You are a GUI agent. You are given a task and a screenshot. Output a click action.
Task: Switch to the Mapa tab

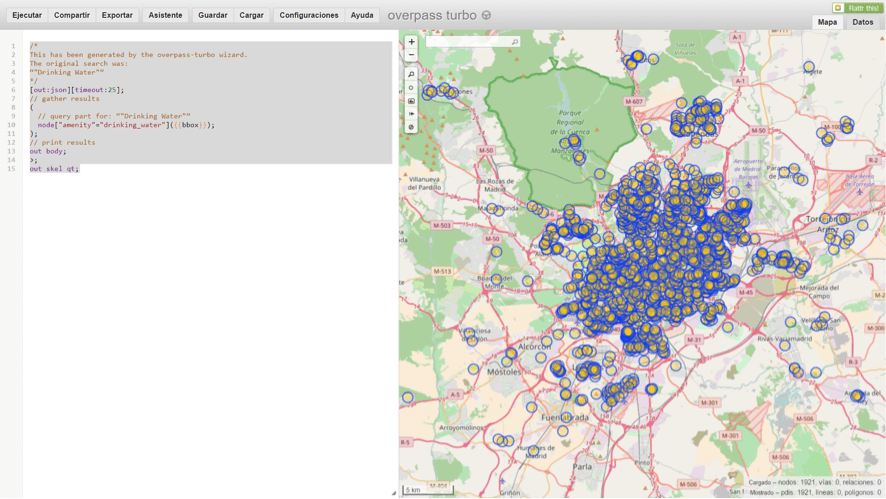point(827,22)
